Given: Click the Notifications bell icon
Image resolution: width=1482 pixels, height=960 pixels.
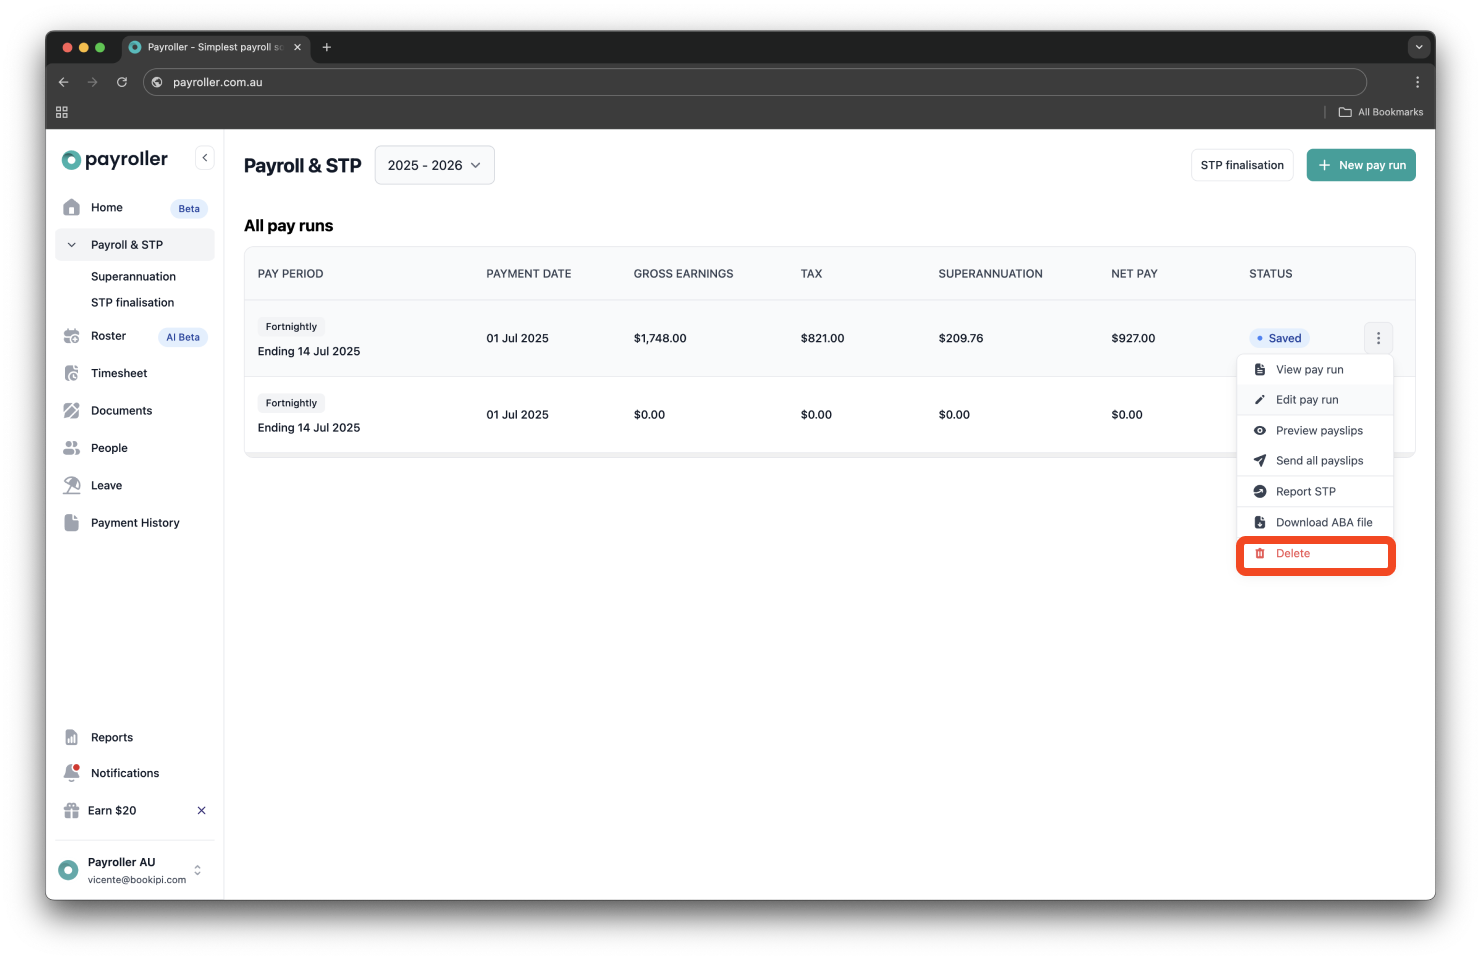Looking at the screenshot, I should coord(72,773).
